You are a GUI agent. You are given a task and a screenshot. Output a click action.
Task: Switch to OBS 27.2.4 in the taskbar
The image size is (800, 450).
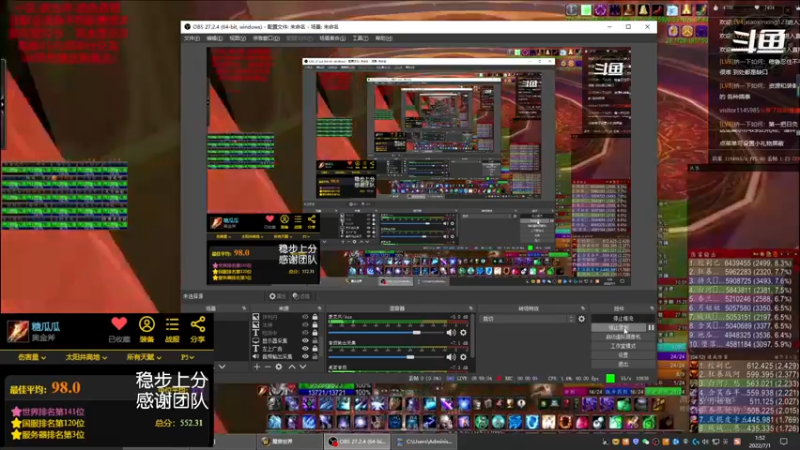tap(356, 441)
